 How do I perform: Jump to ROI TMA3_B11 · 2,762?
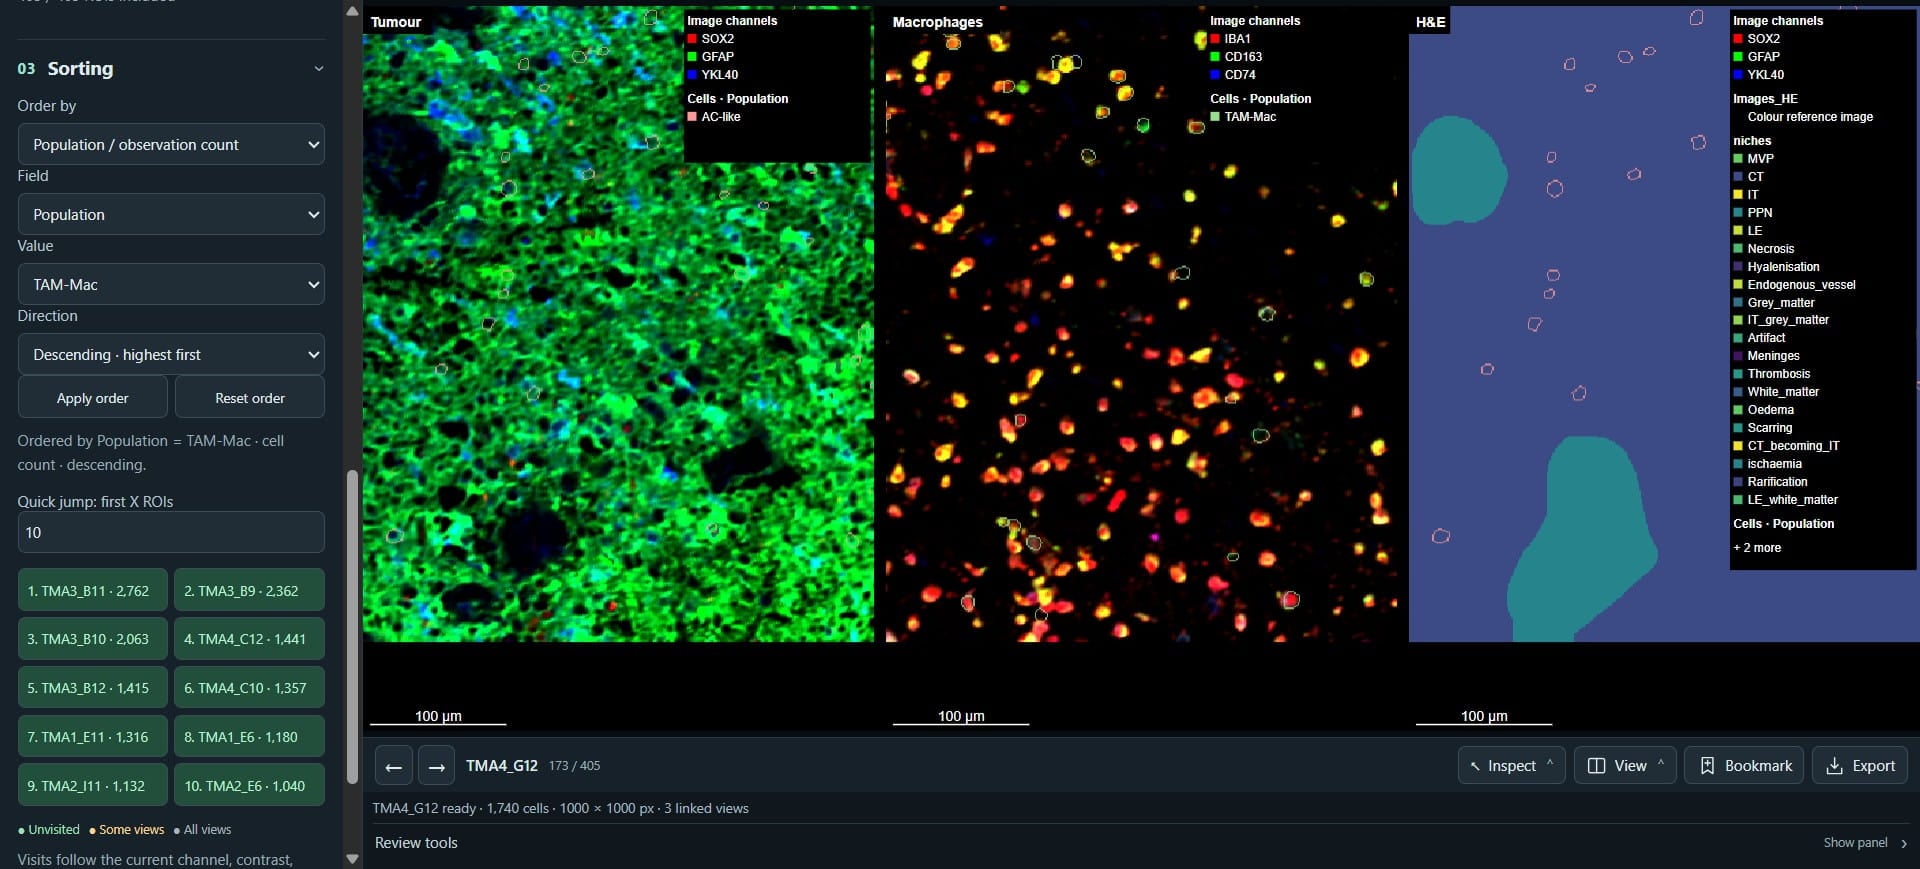(x=93, y=590)
